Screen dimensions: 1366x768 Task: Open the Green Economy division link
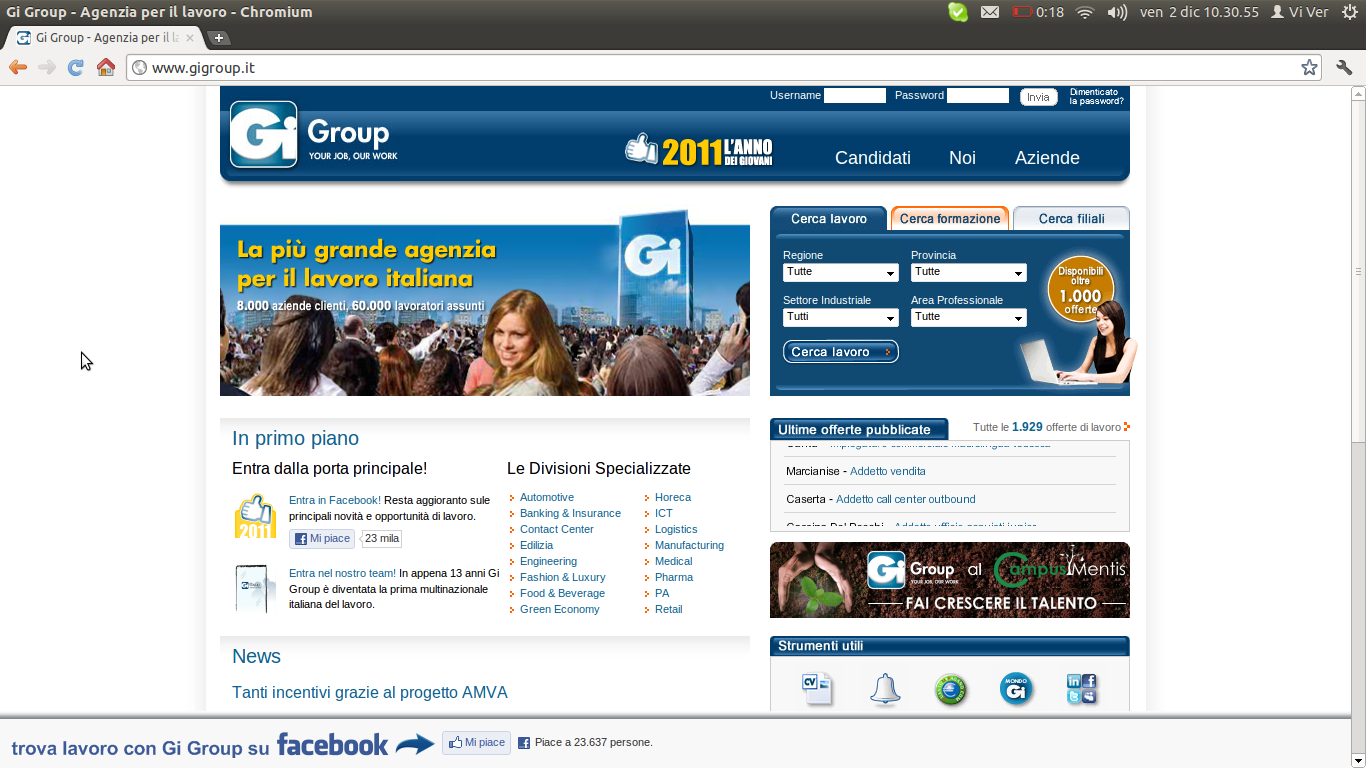pyautogui.click(x=559, y=609)
